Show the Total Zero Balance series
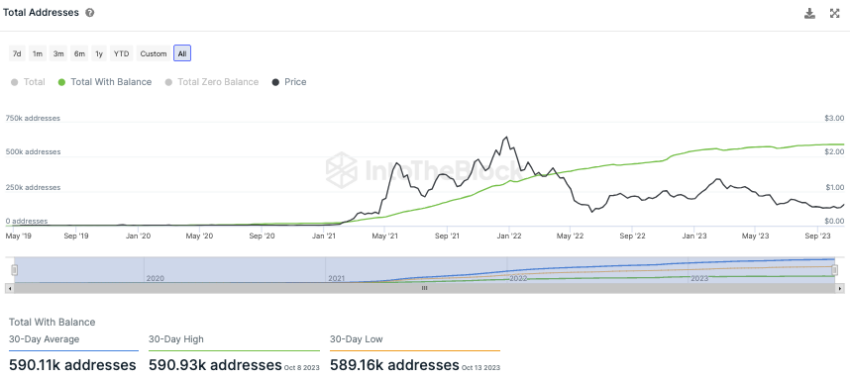The image size is (850, 379). click(x=211, y=82)
